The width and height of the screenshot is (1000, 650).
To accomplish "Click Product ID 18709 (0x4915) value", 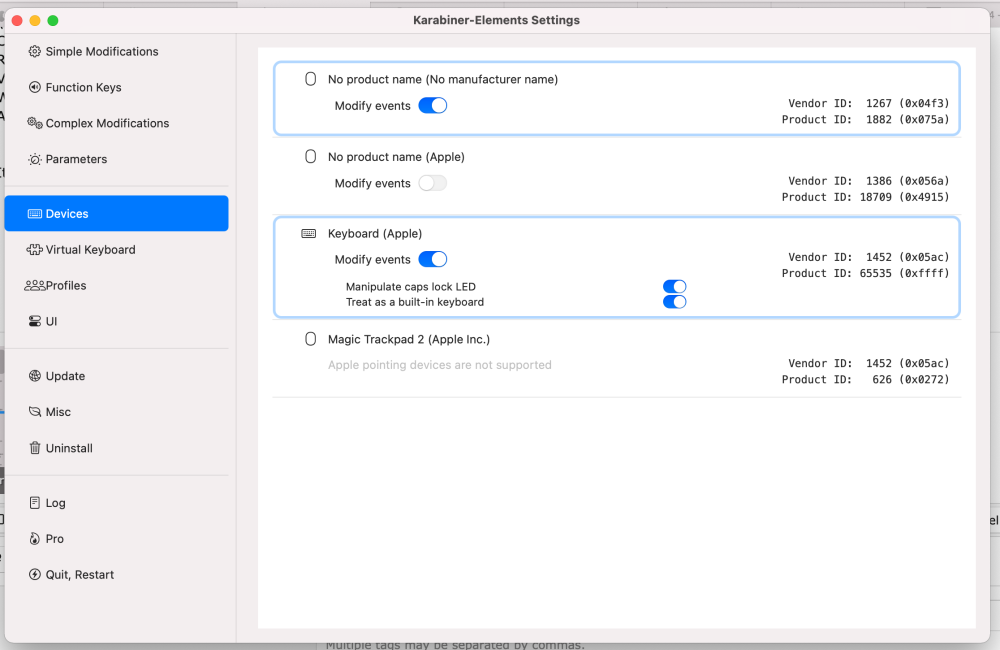I will [x=904, y=198].
